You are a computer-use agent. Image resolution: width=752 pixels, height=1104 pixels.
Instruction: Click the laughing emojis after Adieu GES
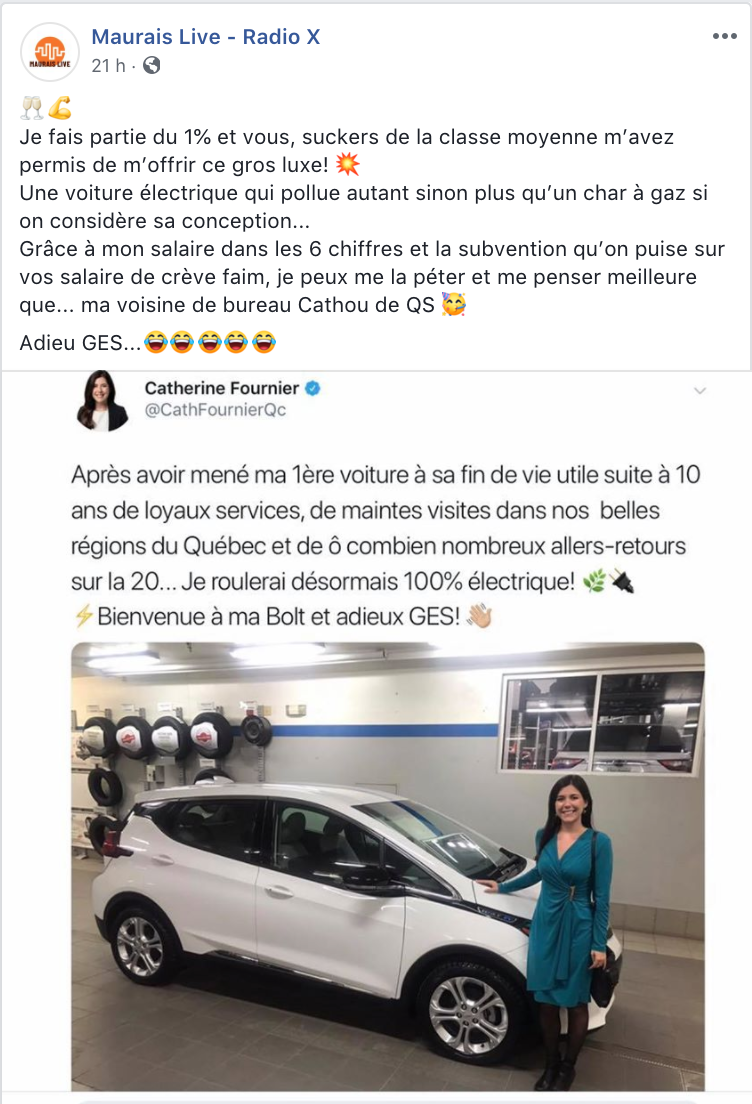pos(210,342)
